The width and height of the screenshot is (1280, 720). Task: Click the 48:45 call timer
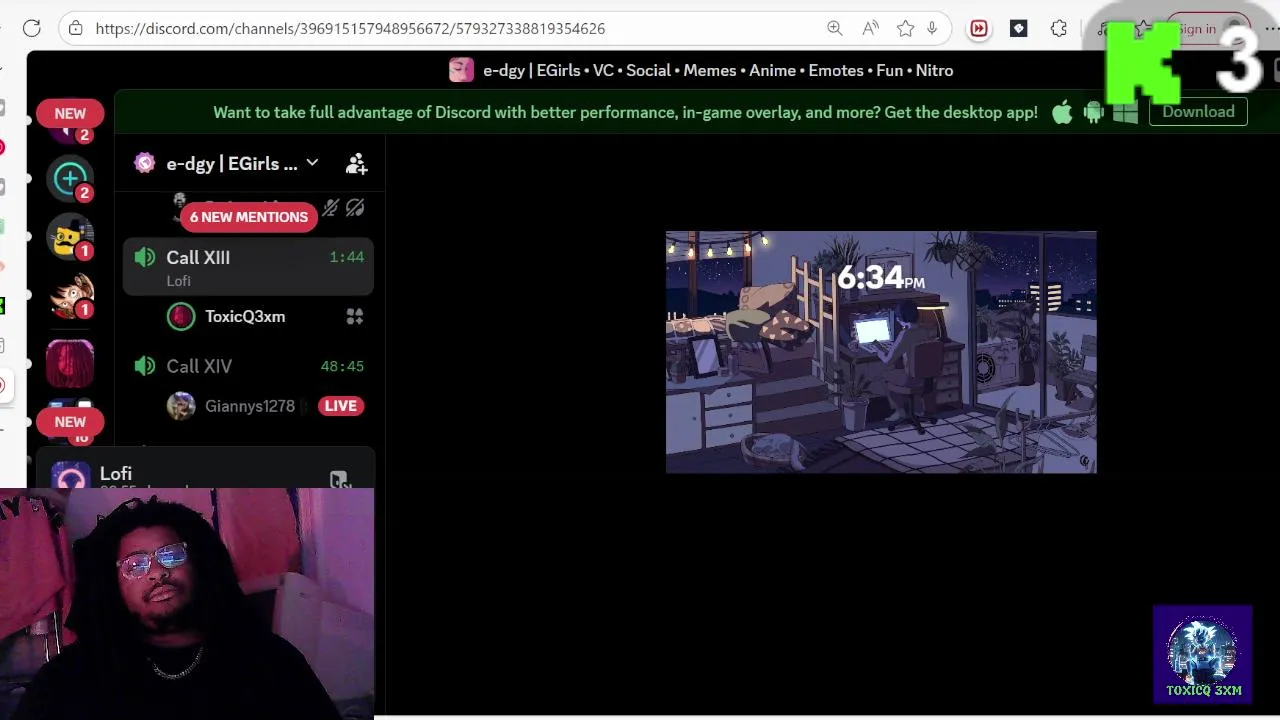pos(342,366)
